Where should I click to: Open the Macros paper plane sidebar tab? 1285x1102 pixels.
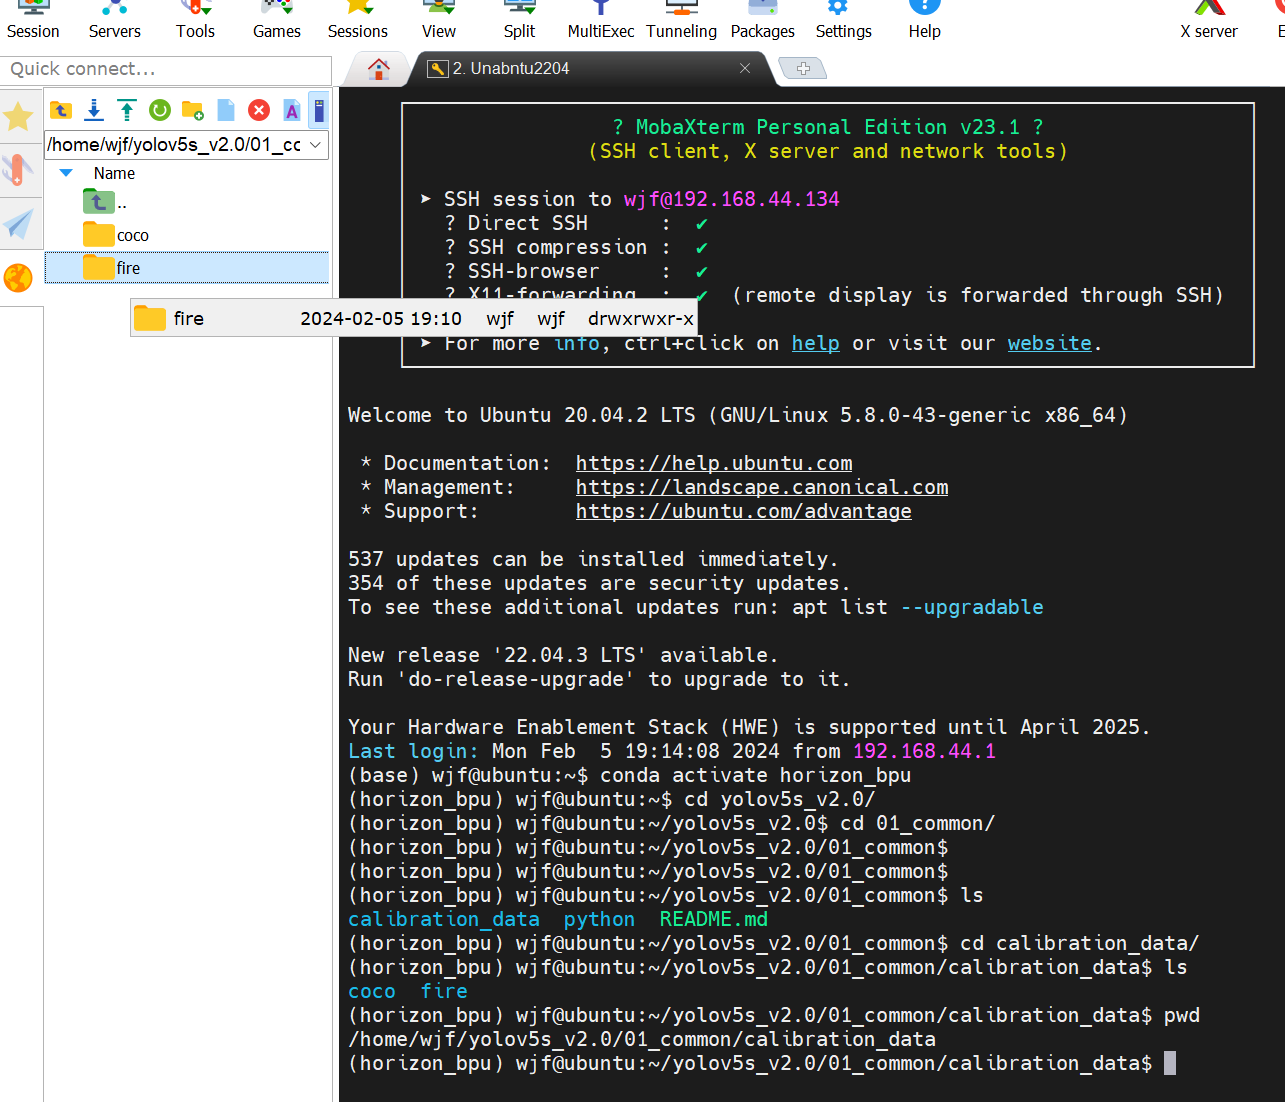click(x=19, y=224)
